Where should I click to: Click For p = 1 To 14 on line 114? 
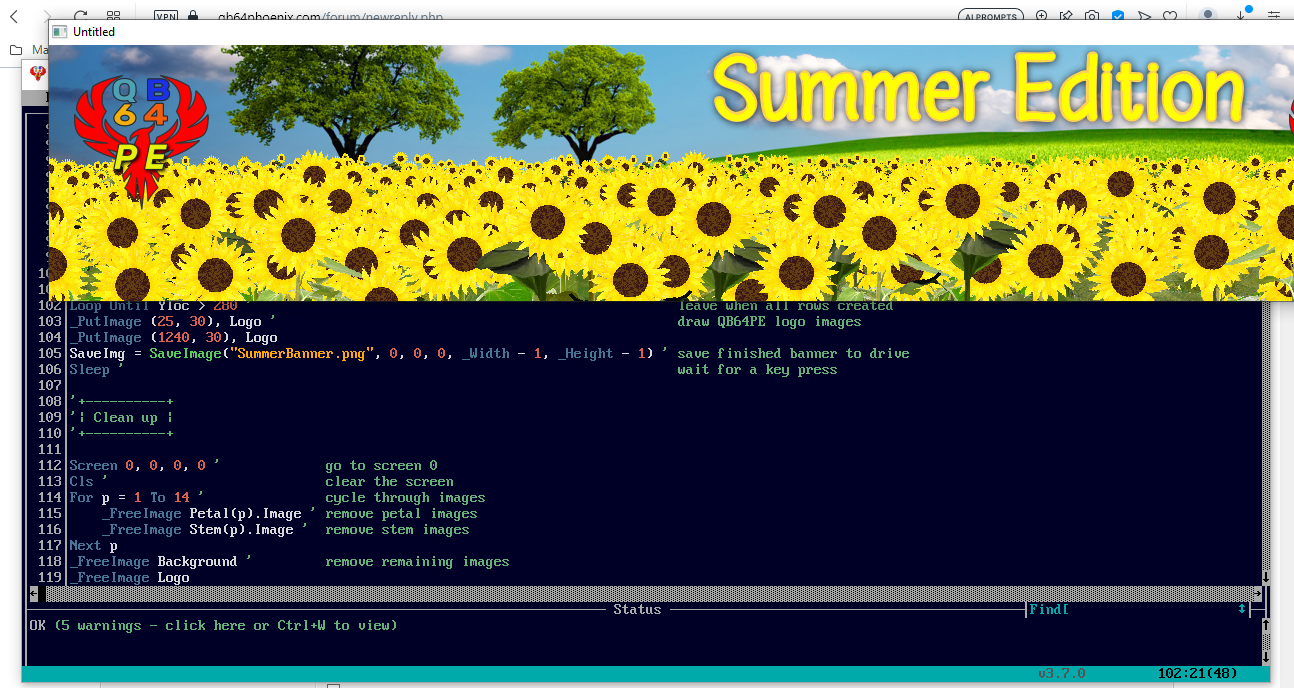click(x=129, y=497)
